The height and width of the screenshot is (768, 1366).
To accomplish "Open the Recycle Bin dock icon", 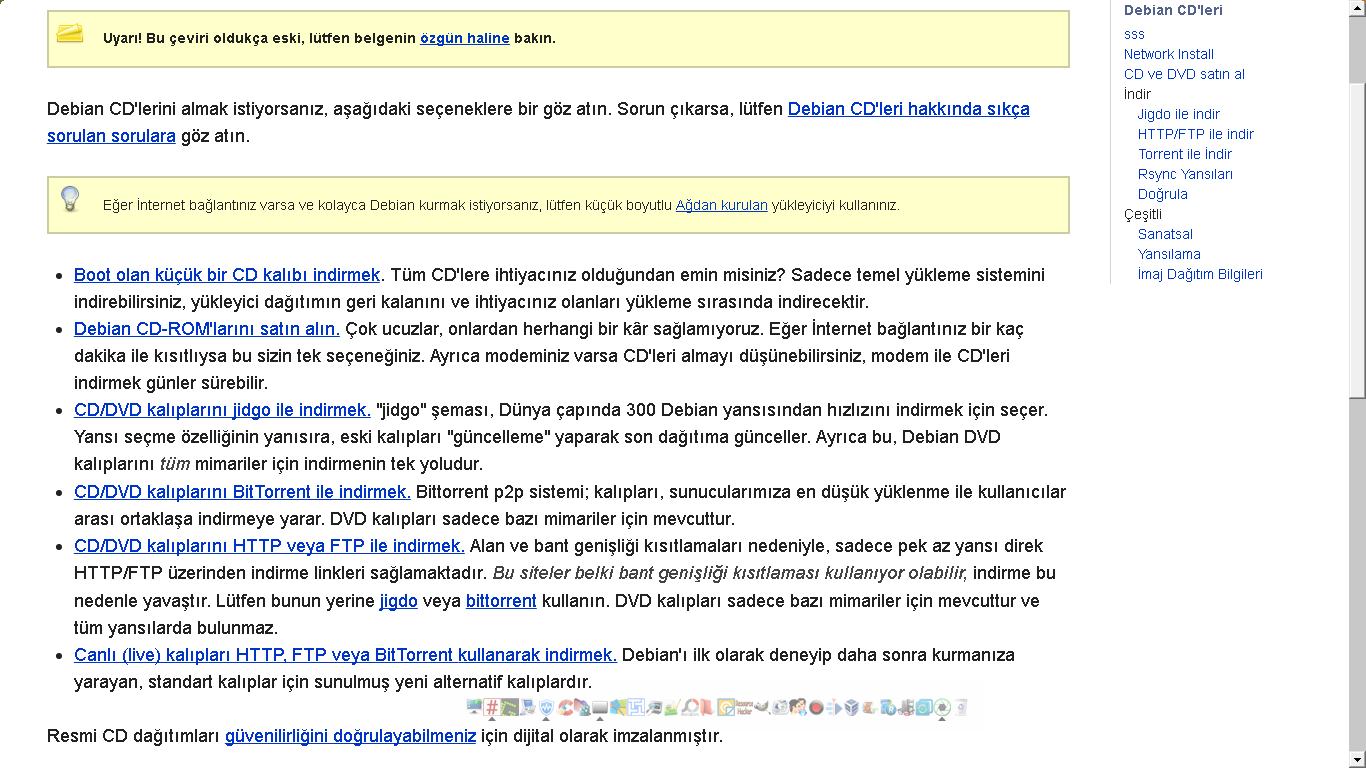I will click(x=961, y=707).
